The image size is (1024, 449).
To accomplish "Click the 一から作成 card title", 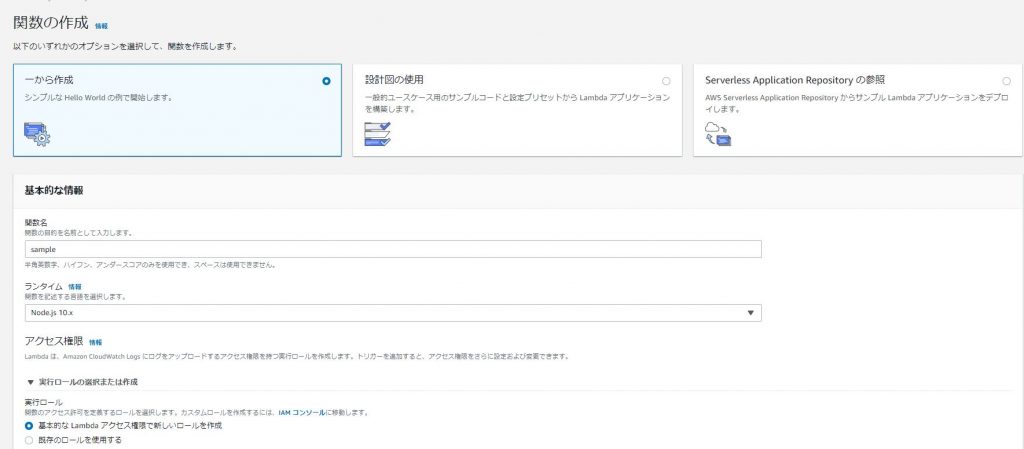I will 49,80.
